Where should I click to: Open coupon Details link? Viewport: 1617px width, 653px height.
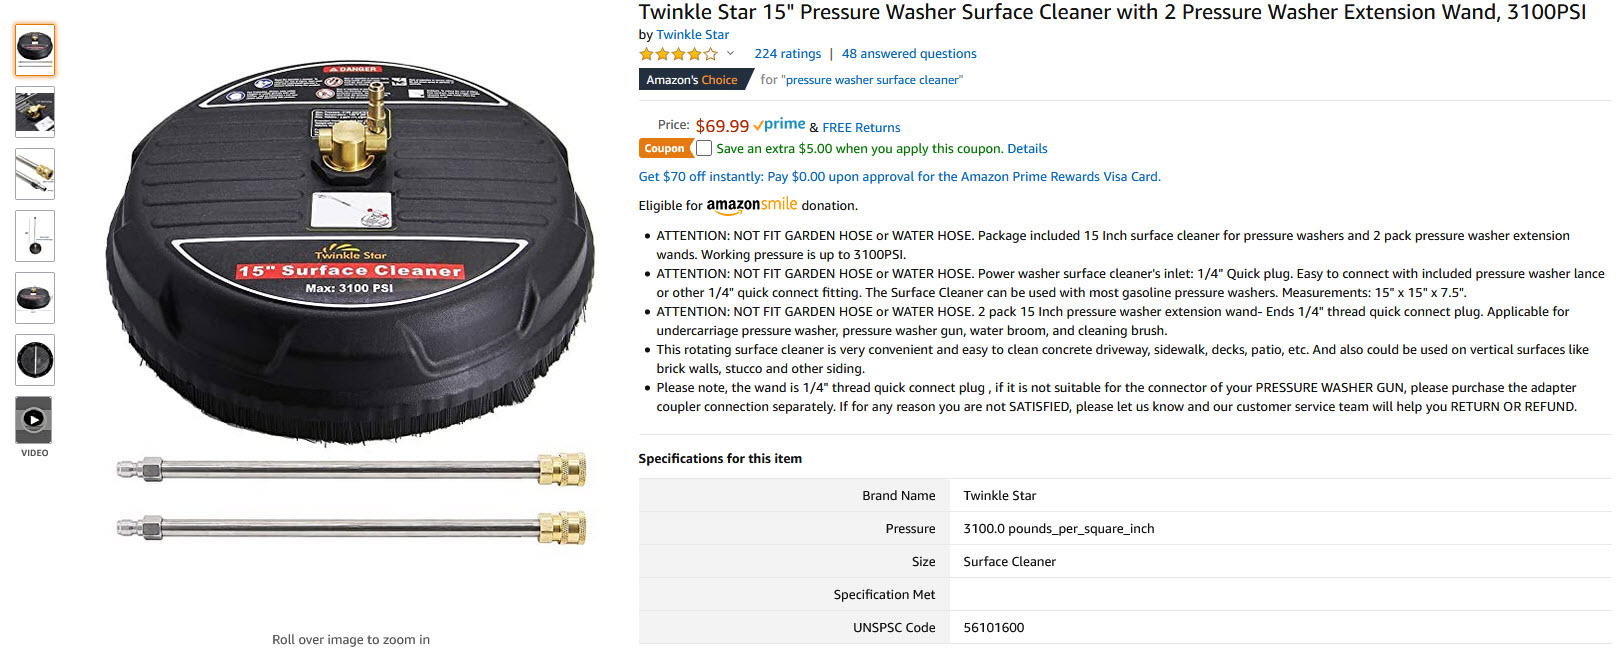click(1027, 149)
